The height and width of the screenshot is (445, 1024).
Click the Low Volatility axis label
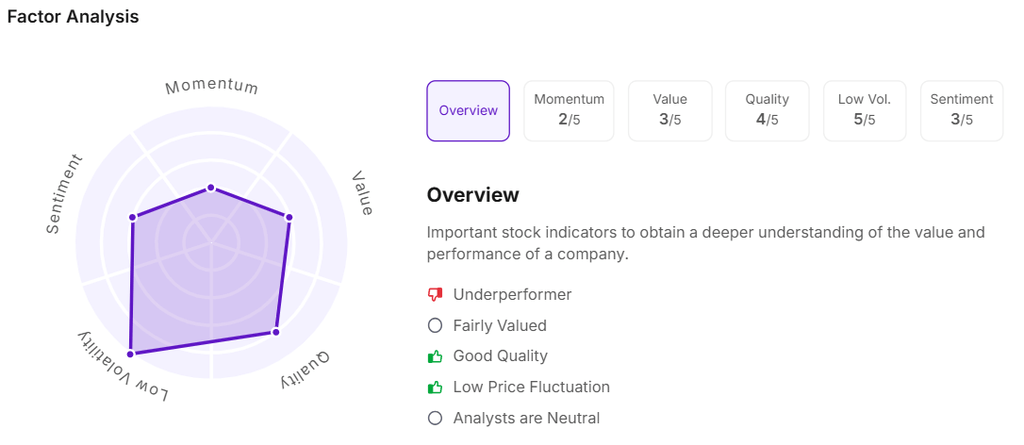pos(124,370)
